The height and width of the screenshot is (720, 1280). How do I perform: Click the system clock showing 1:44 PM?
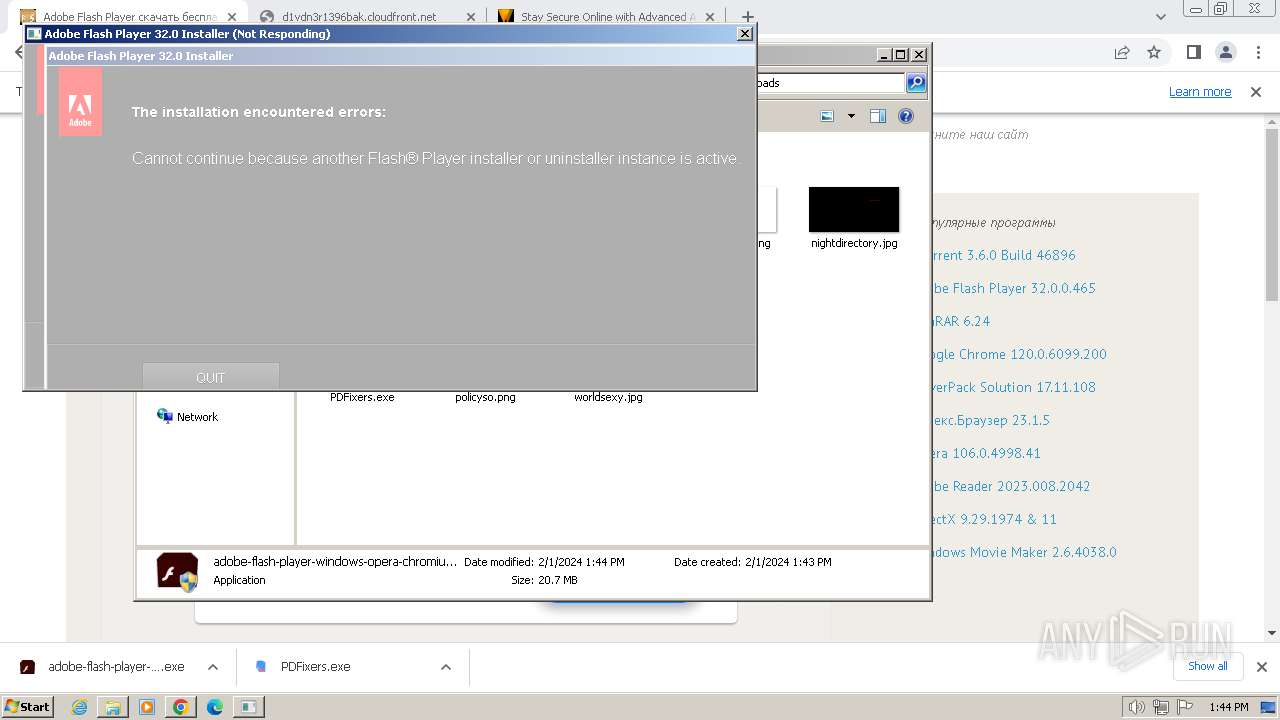pyautogui.click(x=1229, y=707)
